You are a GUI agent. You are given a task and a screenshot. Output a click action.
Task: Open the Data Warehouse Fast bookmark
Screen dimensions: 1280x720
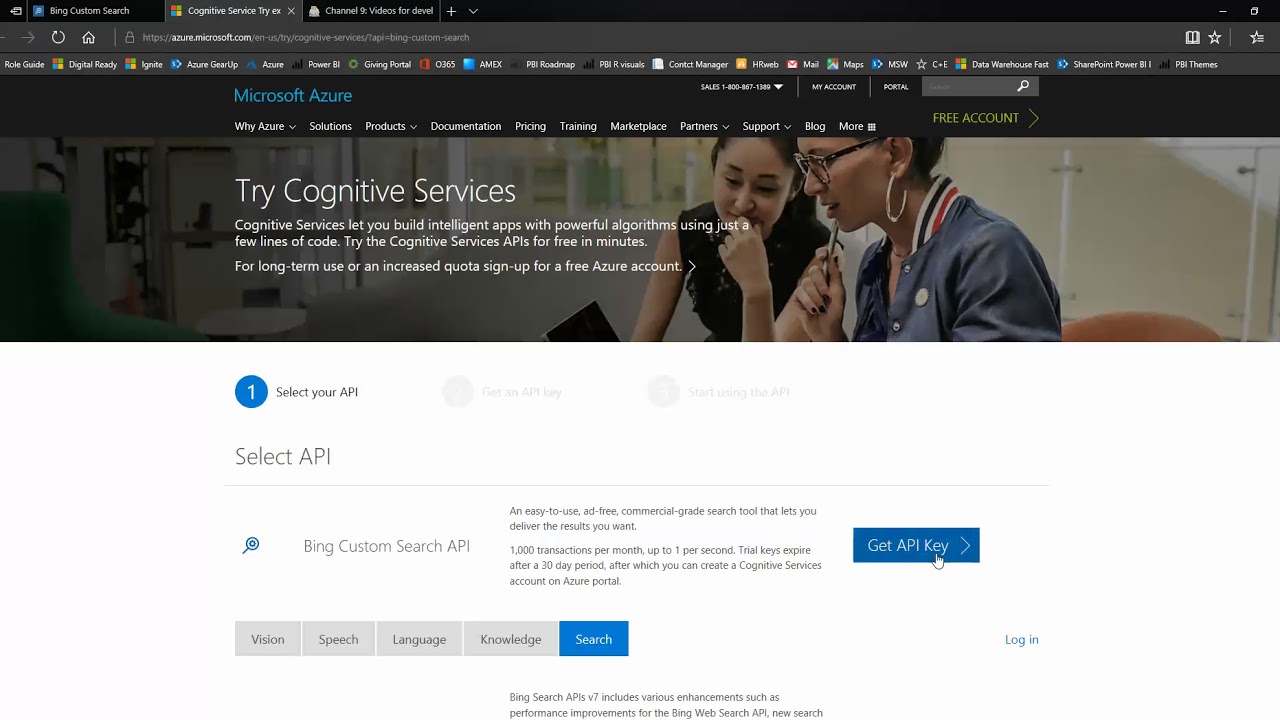(x=1002, y=64)
